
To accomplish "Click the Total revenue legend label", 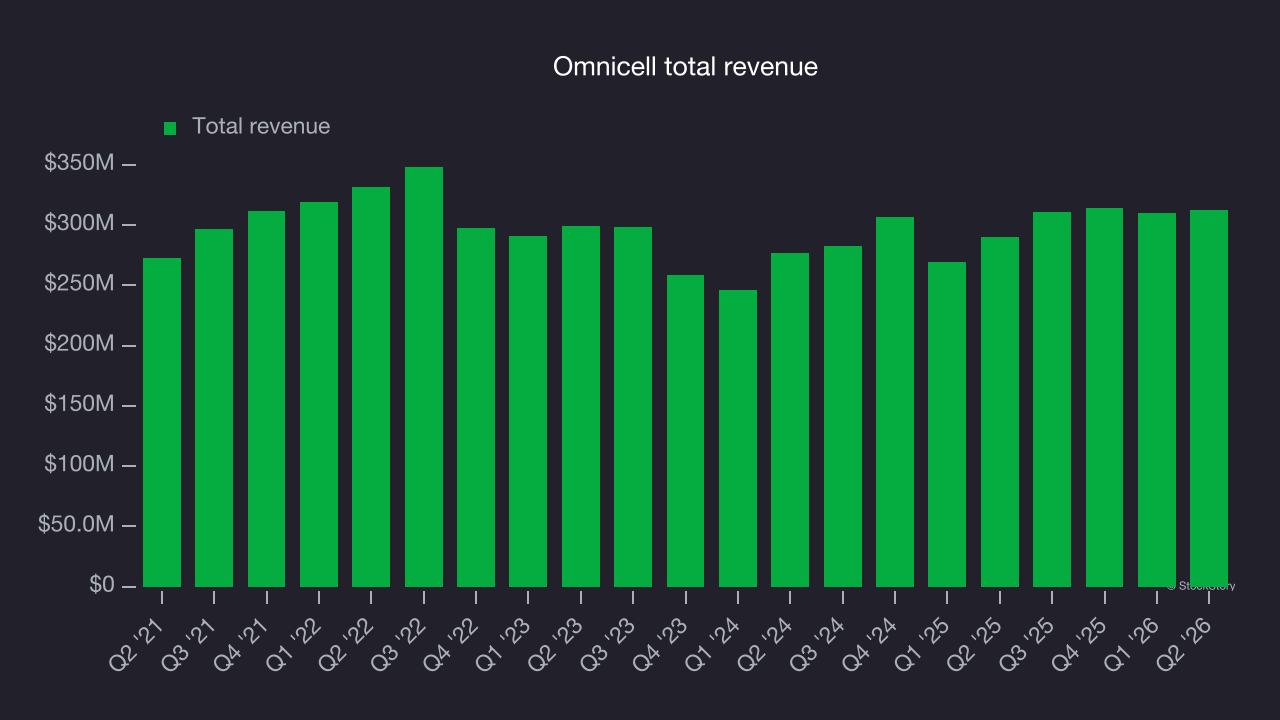I will click(261, 127).
